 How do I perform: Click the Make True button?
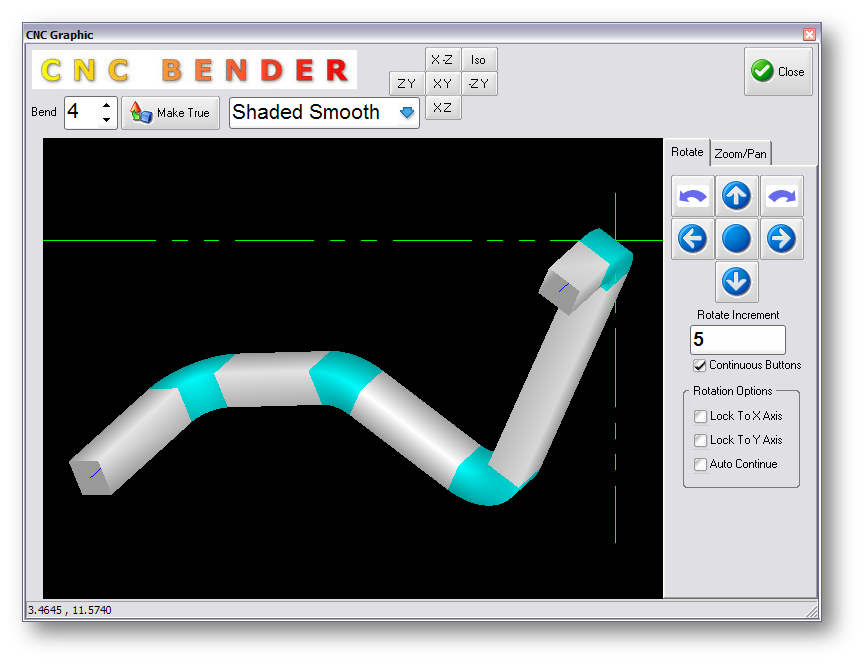tap(170, 113)
